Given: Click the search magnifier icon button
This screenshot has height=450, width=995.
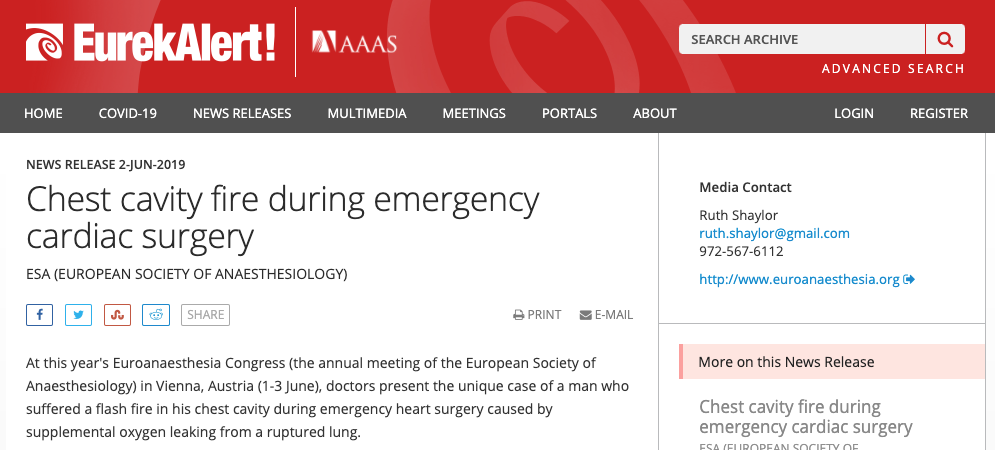Looking at the screenshot, I should click(945, 39).
